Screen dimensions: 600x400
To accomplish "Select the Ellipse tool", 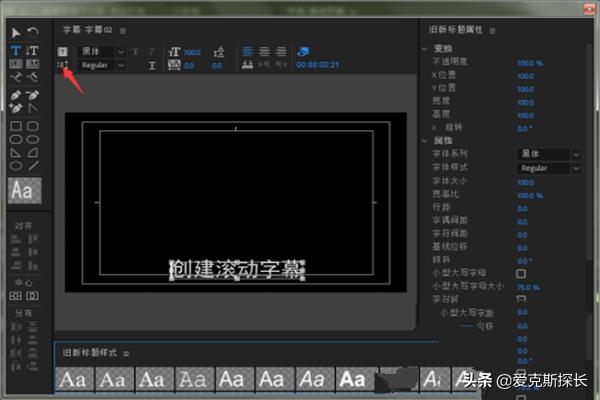I will click(x=16, y=166).
